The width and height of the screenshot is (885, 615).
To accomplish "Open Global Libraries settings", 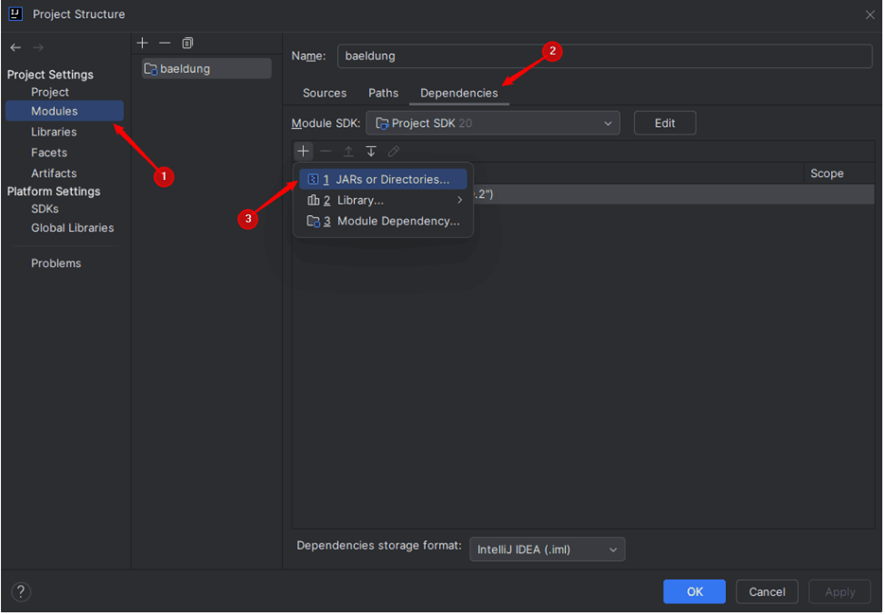I will 72,229.
